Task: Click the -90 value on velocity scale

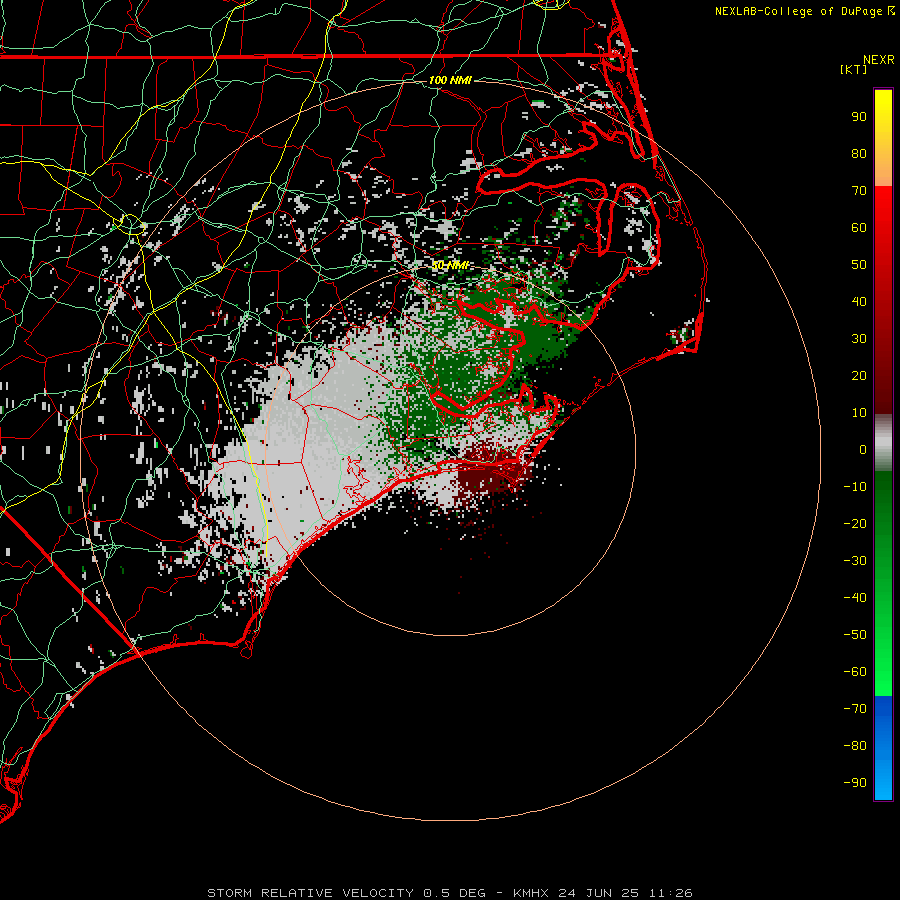Action: pos(855,783)
